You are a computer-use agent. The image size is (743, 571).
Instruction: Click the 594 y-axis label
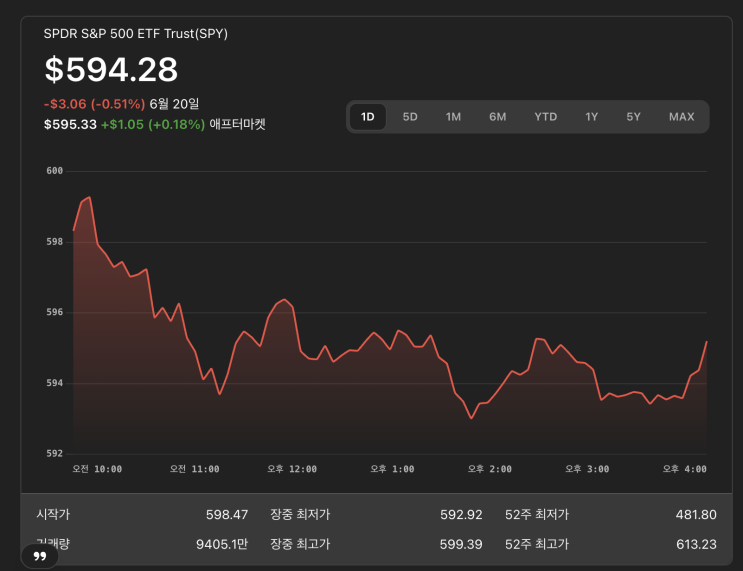(x=54, y=382)
